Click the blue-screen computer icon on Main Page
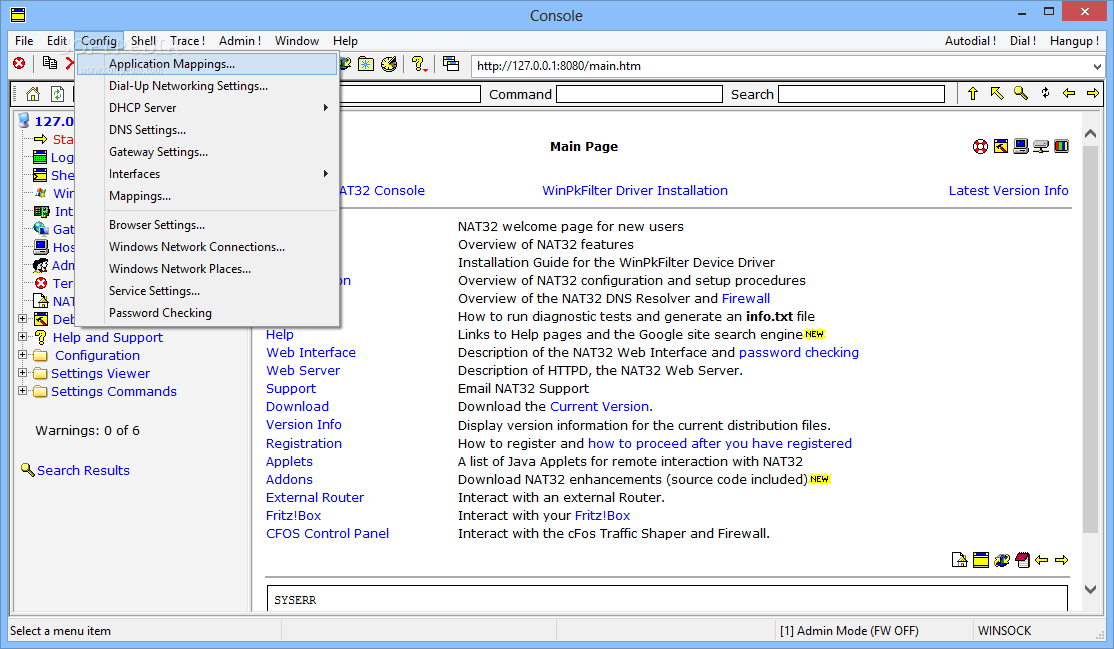Screen dimensions: 1114x649 (1021, 146)
